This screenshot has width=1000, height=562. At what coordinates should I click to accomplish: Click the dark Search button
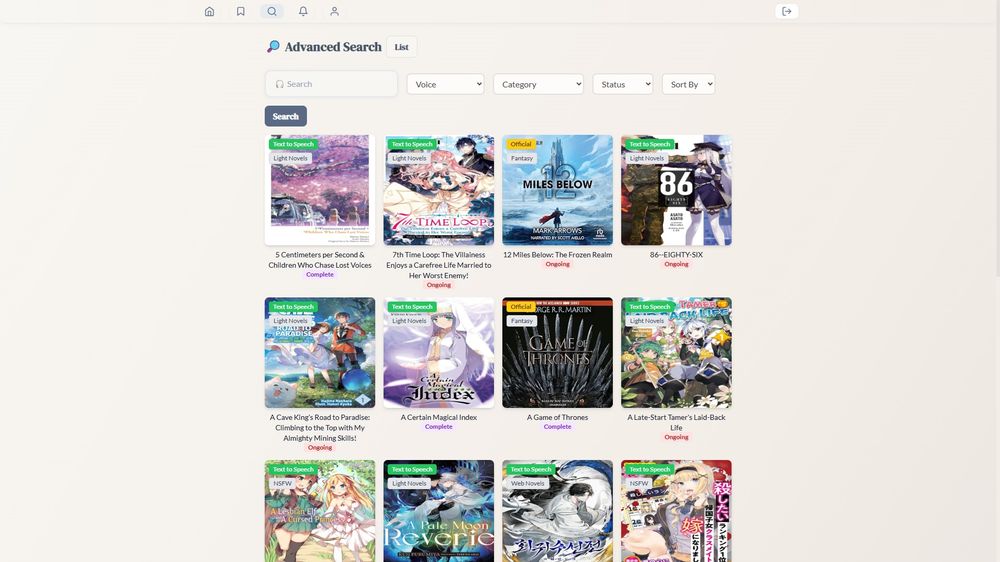(286, 116)
